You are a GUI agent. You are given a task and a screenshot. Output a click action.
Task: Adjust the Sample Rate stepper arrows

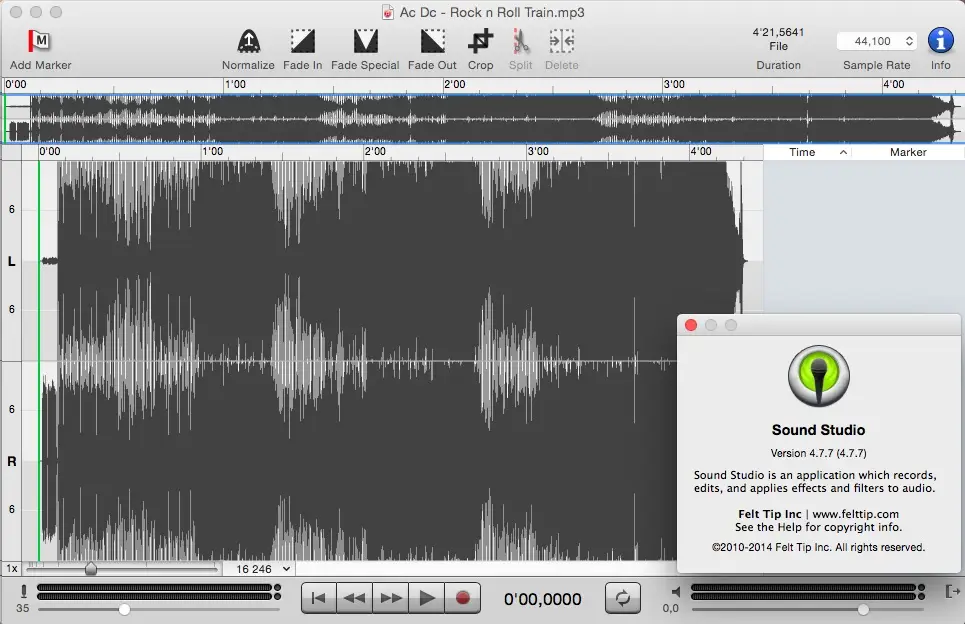click(x=909, y=41)
